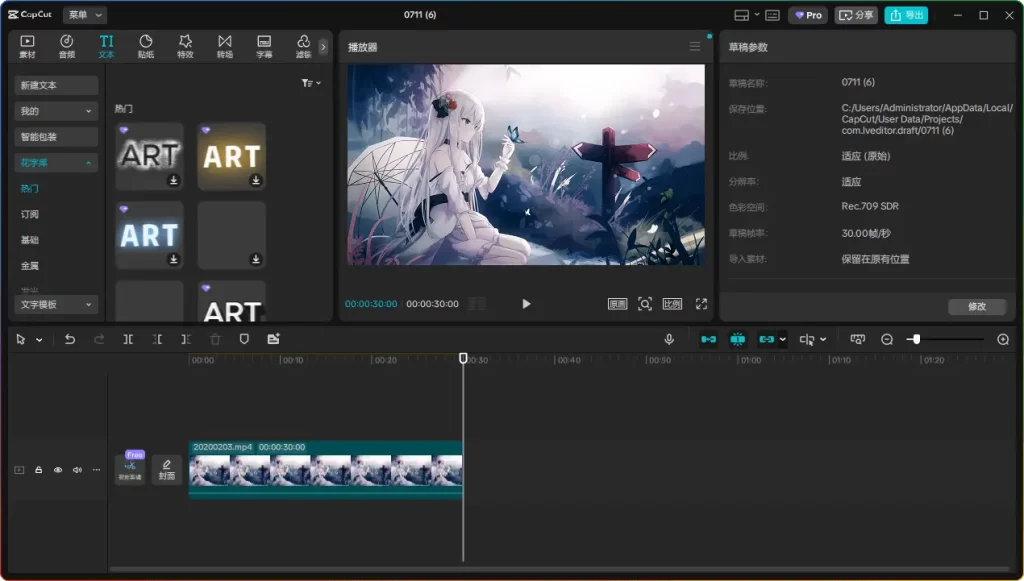Select the 金属 subcategory
This screenshot has width=1024, height=581.
(x=29, y=266)
